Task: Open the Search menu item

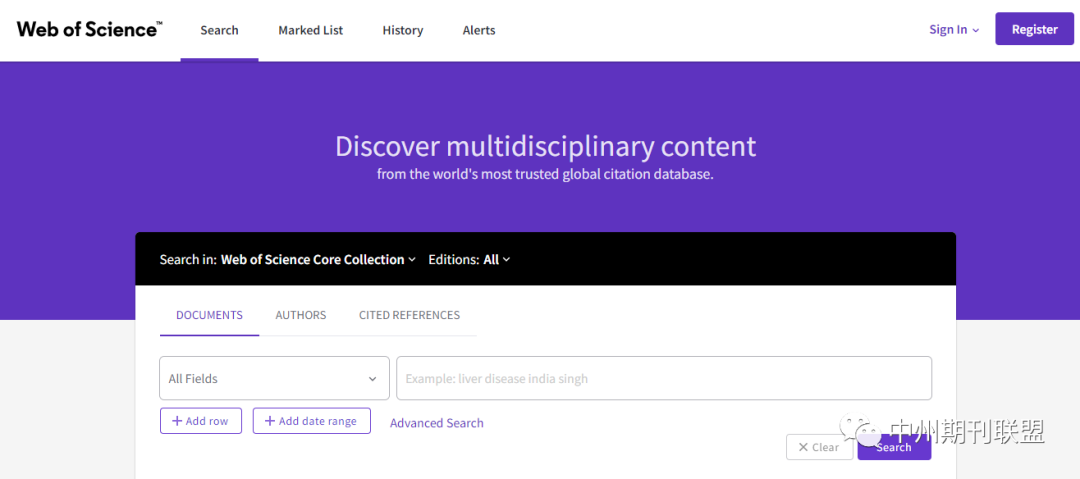Action: coord(219,30)
